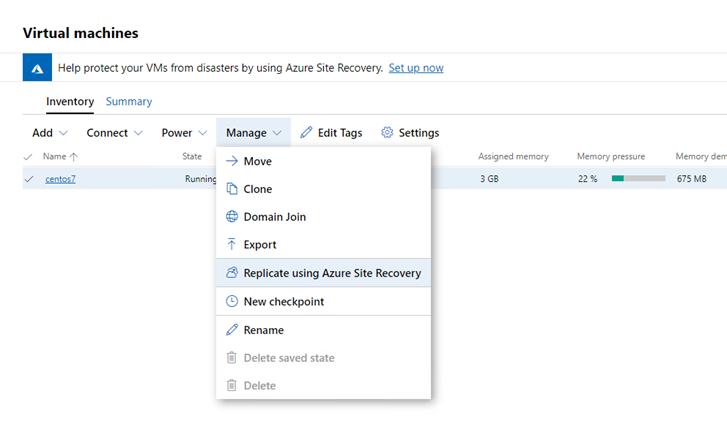This screenshot has width=727, height=429.
Task: Open the Power dropdown
Action: tap(184, 133)
